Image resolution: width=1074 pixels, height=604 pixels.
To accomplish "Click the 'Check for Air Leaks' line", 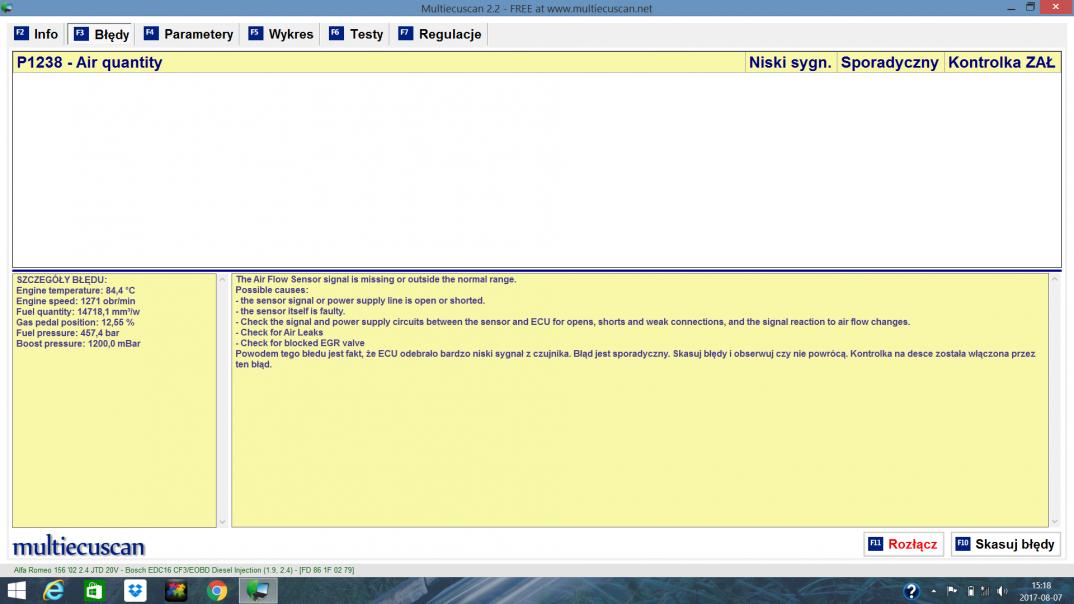I will coord(279,333).
